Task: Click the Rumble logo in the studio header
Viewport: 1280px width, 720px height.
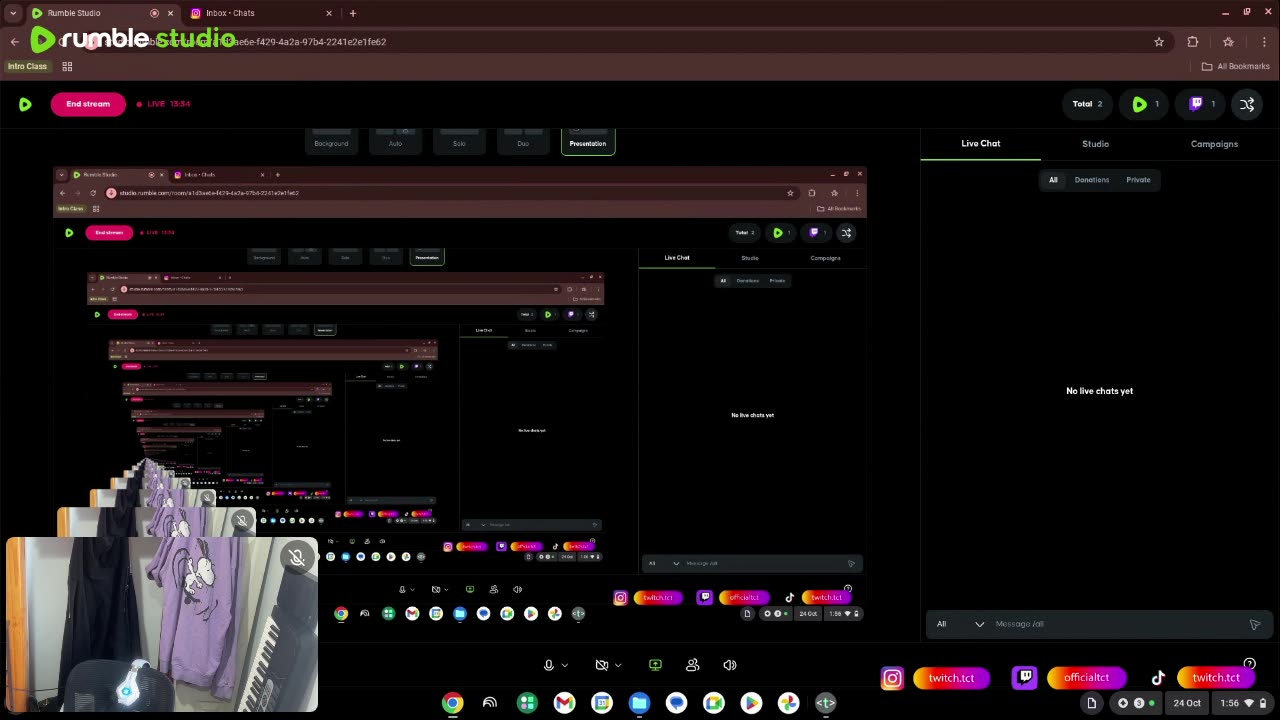Action: coord(25,104)
